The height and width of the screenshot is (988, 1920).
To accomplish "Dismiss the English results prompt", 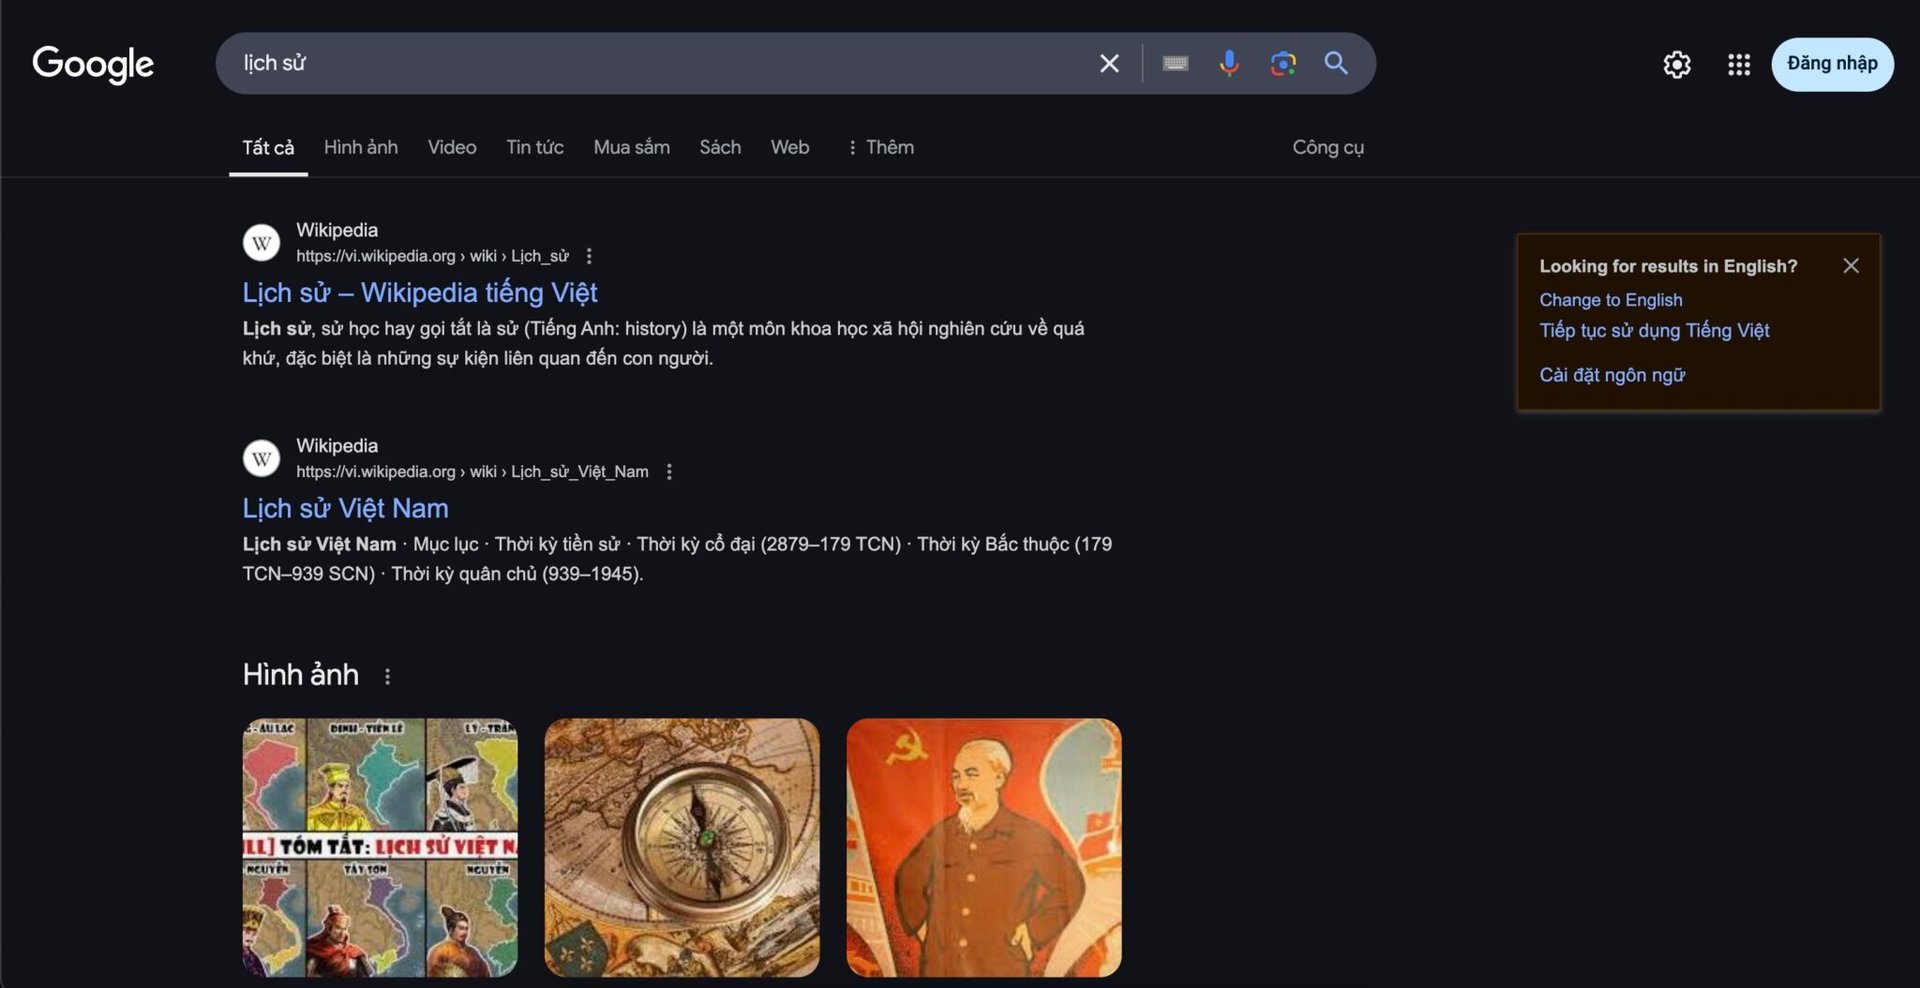I will coord(1850,266).
